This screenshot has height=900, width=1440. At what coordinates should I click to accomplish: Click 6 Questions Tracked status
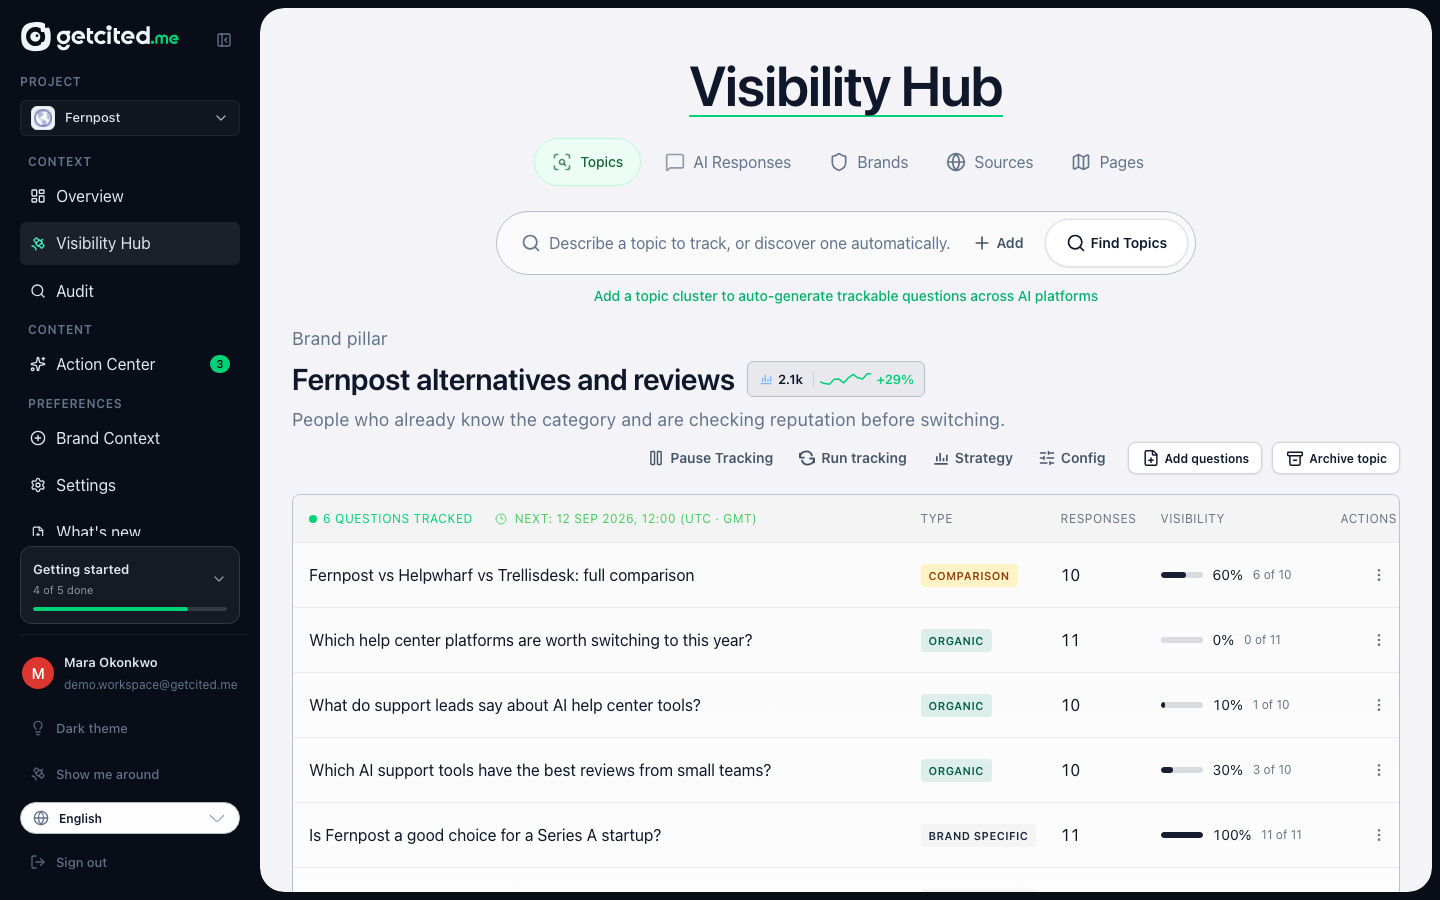[x=391, y=519]
